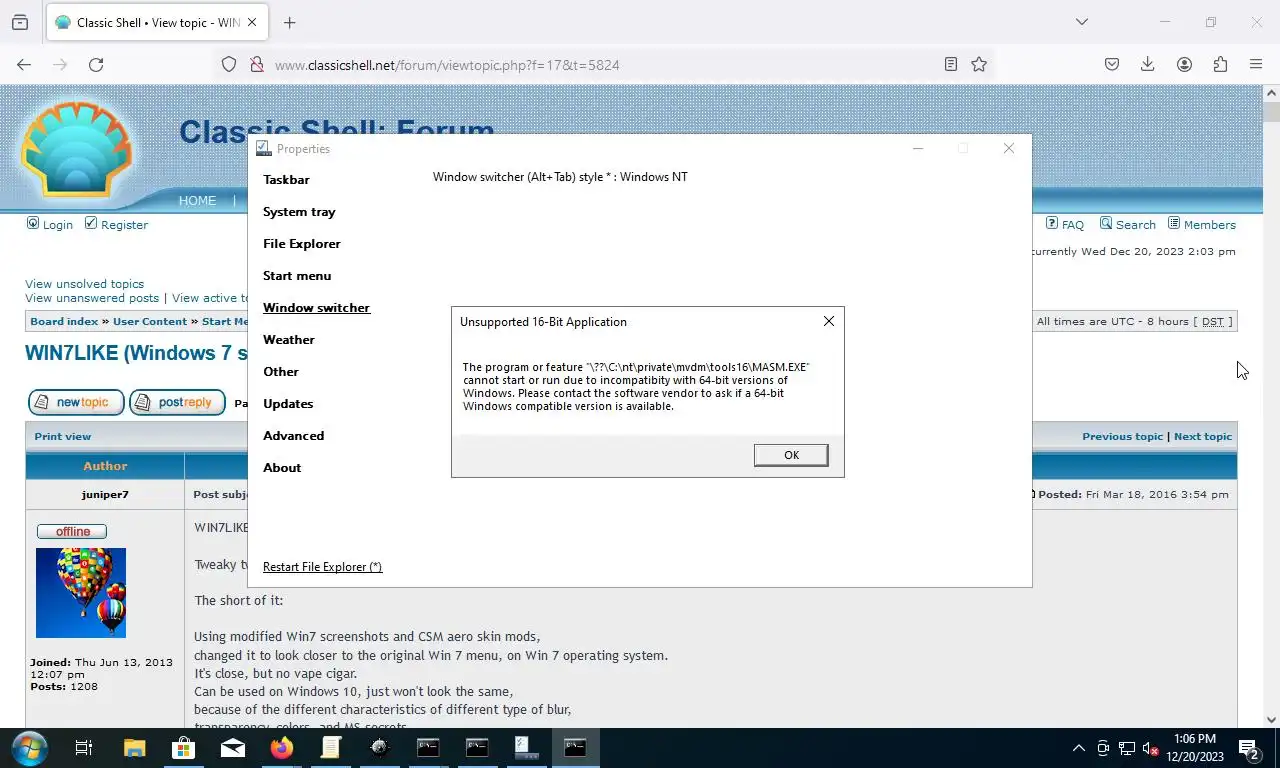
Task: Open forum Members list link
Action: coord(1209,225)
